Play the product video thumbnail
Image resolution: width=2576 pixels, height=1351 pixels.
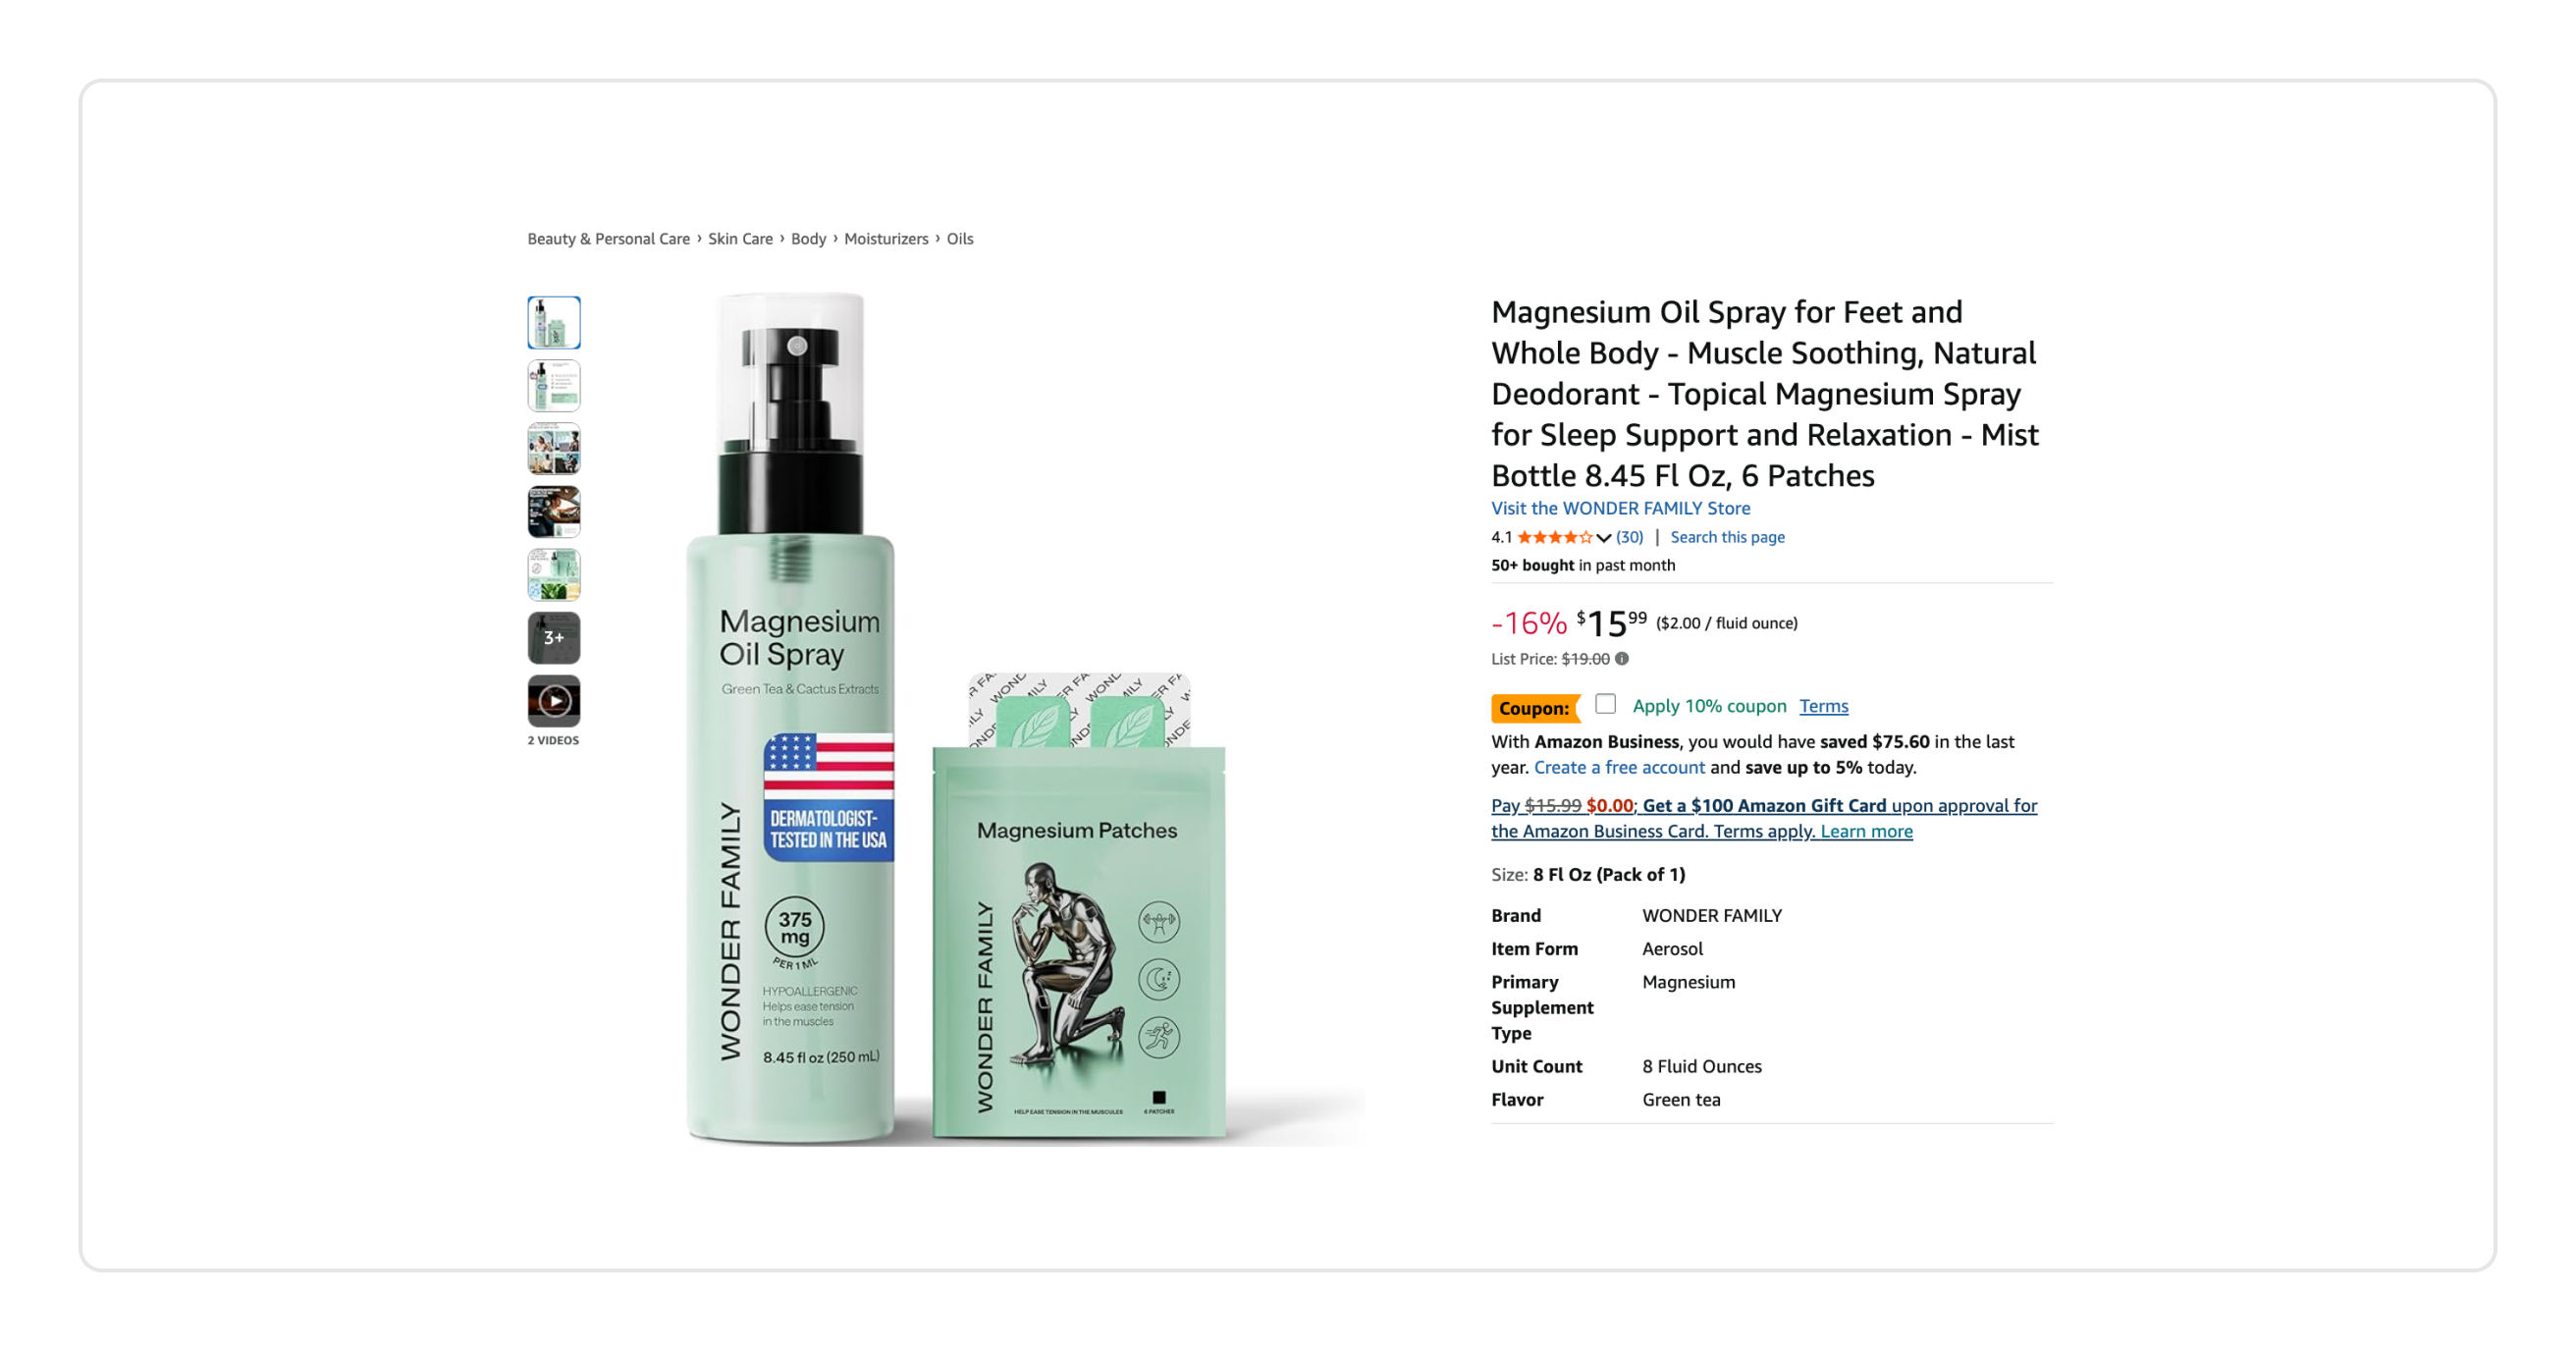pyautogui.click(x=554, y=701)
